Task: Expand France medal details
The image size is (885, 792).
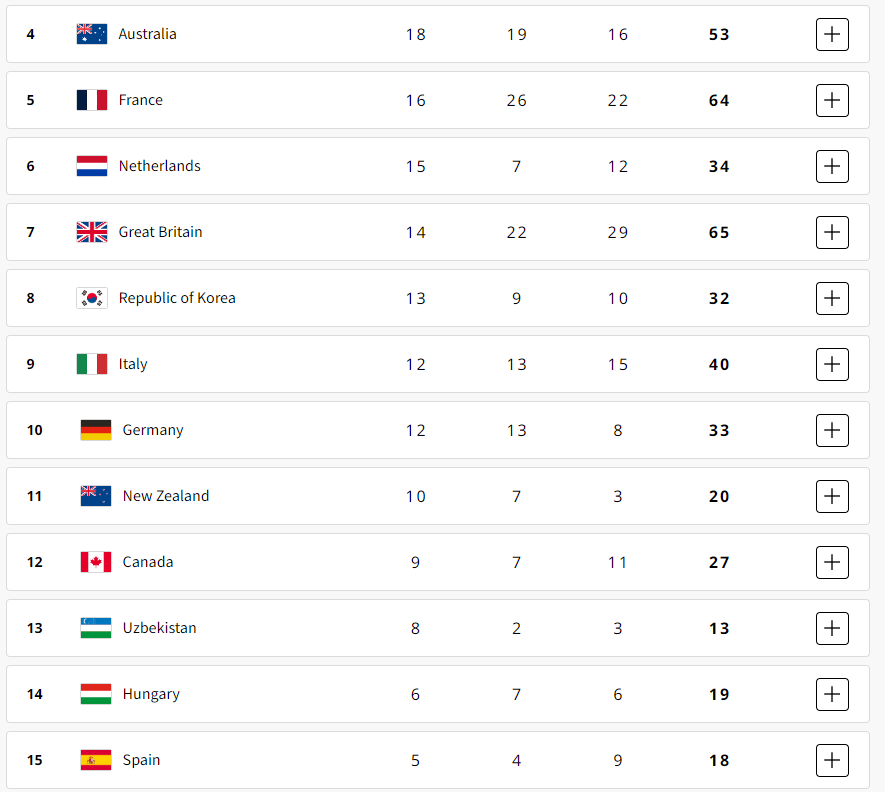Action: pos(832,100)
